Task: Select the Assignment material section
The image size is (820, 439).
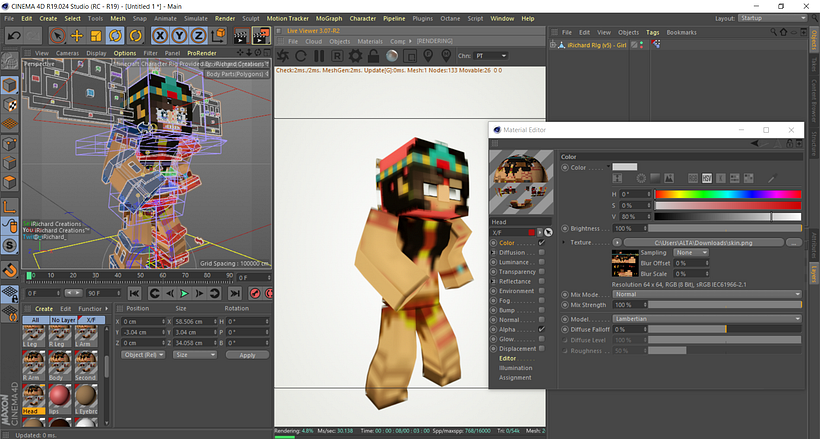Action: (515, 377)
